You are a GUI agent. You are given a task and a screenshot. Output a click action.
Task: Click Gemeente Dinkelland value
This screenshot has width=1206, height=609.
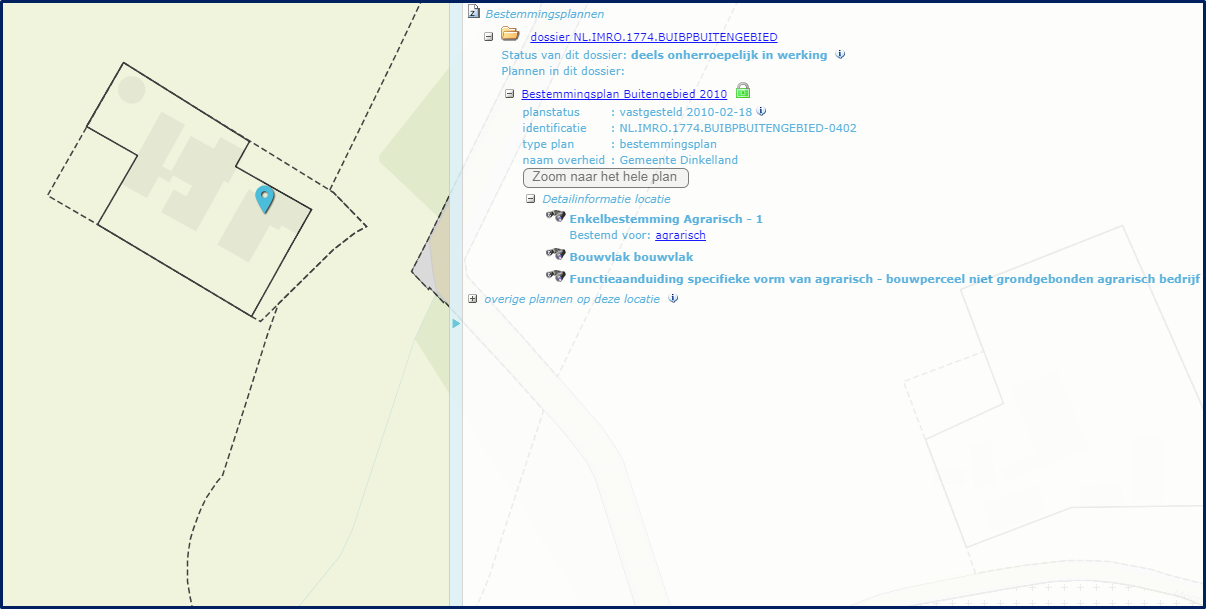pyautogui.click(x=679, y=160)
